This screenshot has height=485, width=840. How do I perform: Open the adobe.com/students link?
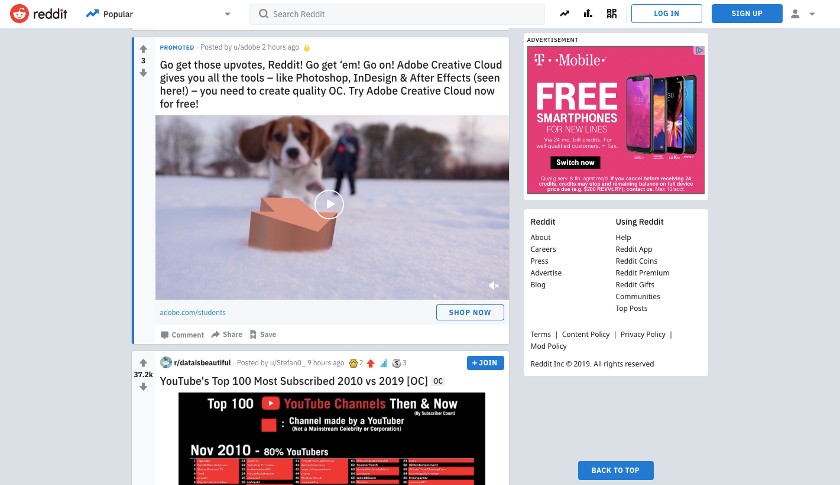click(x=192, y=312)
